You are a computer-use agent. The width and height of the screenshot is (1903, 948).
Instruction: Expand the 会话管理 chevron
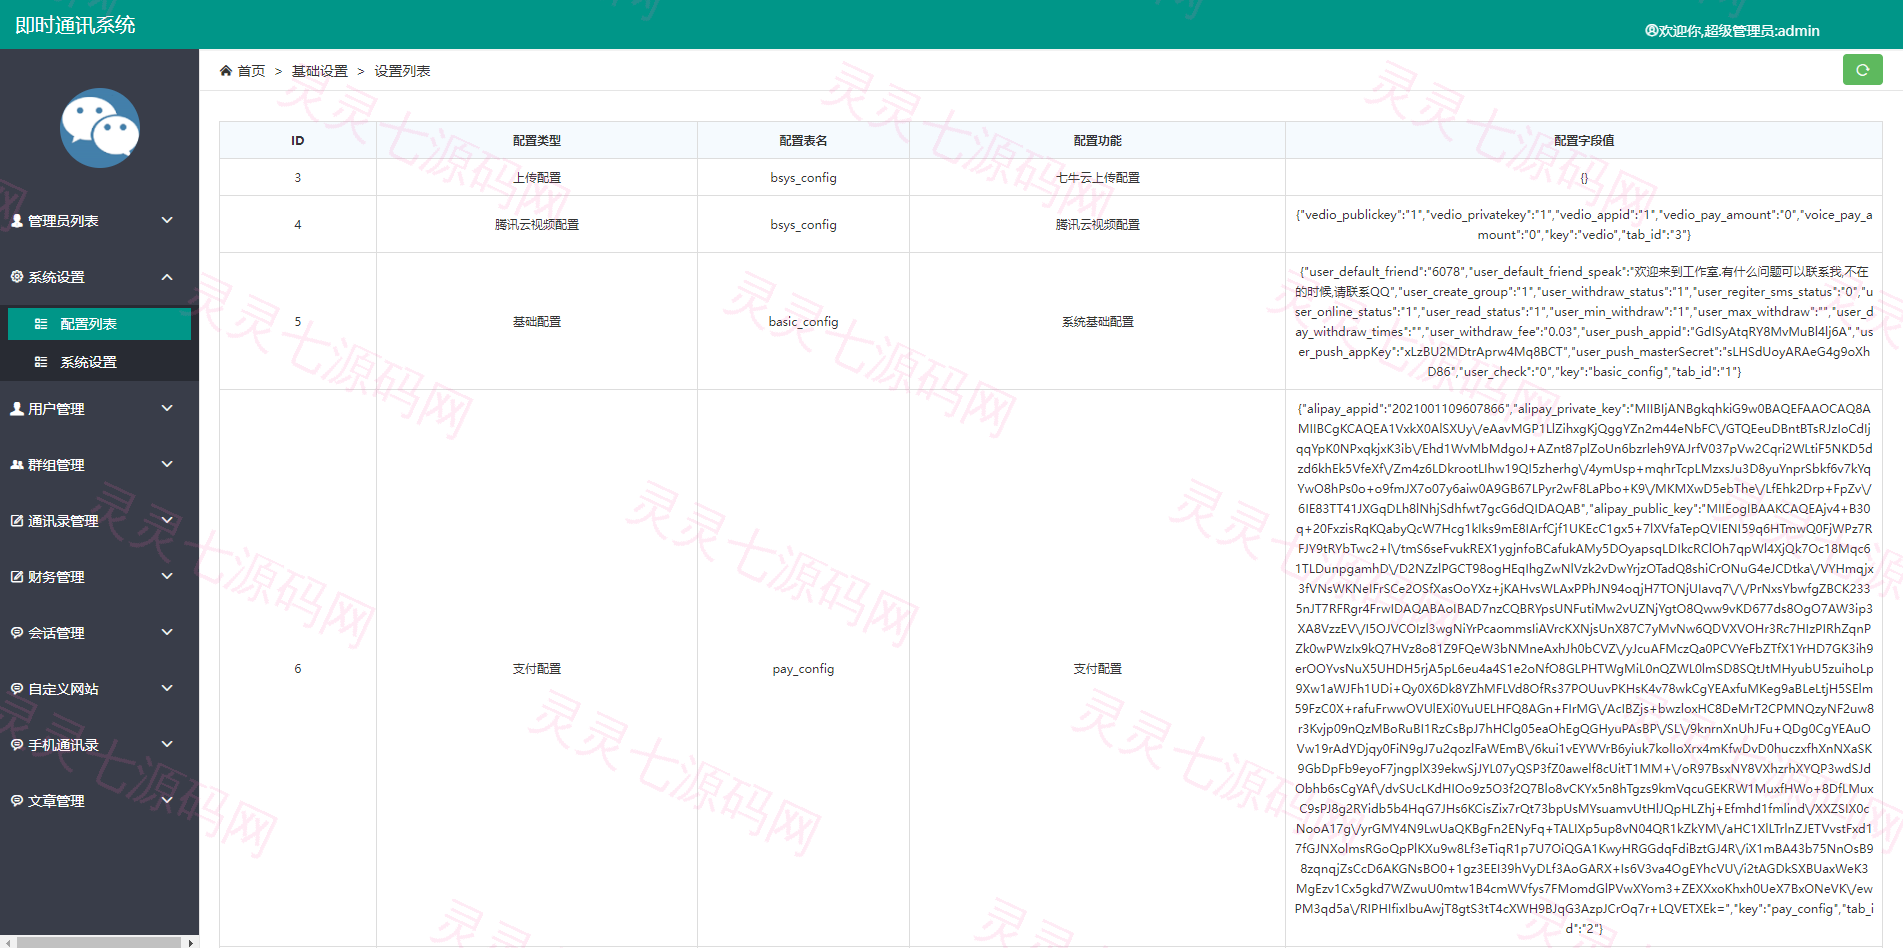[167, 632]
